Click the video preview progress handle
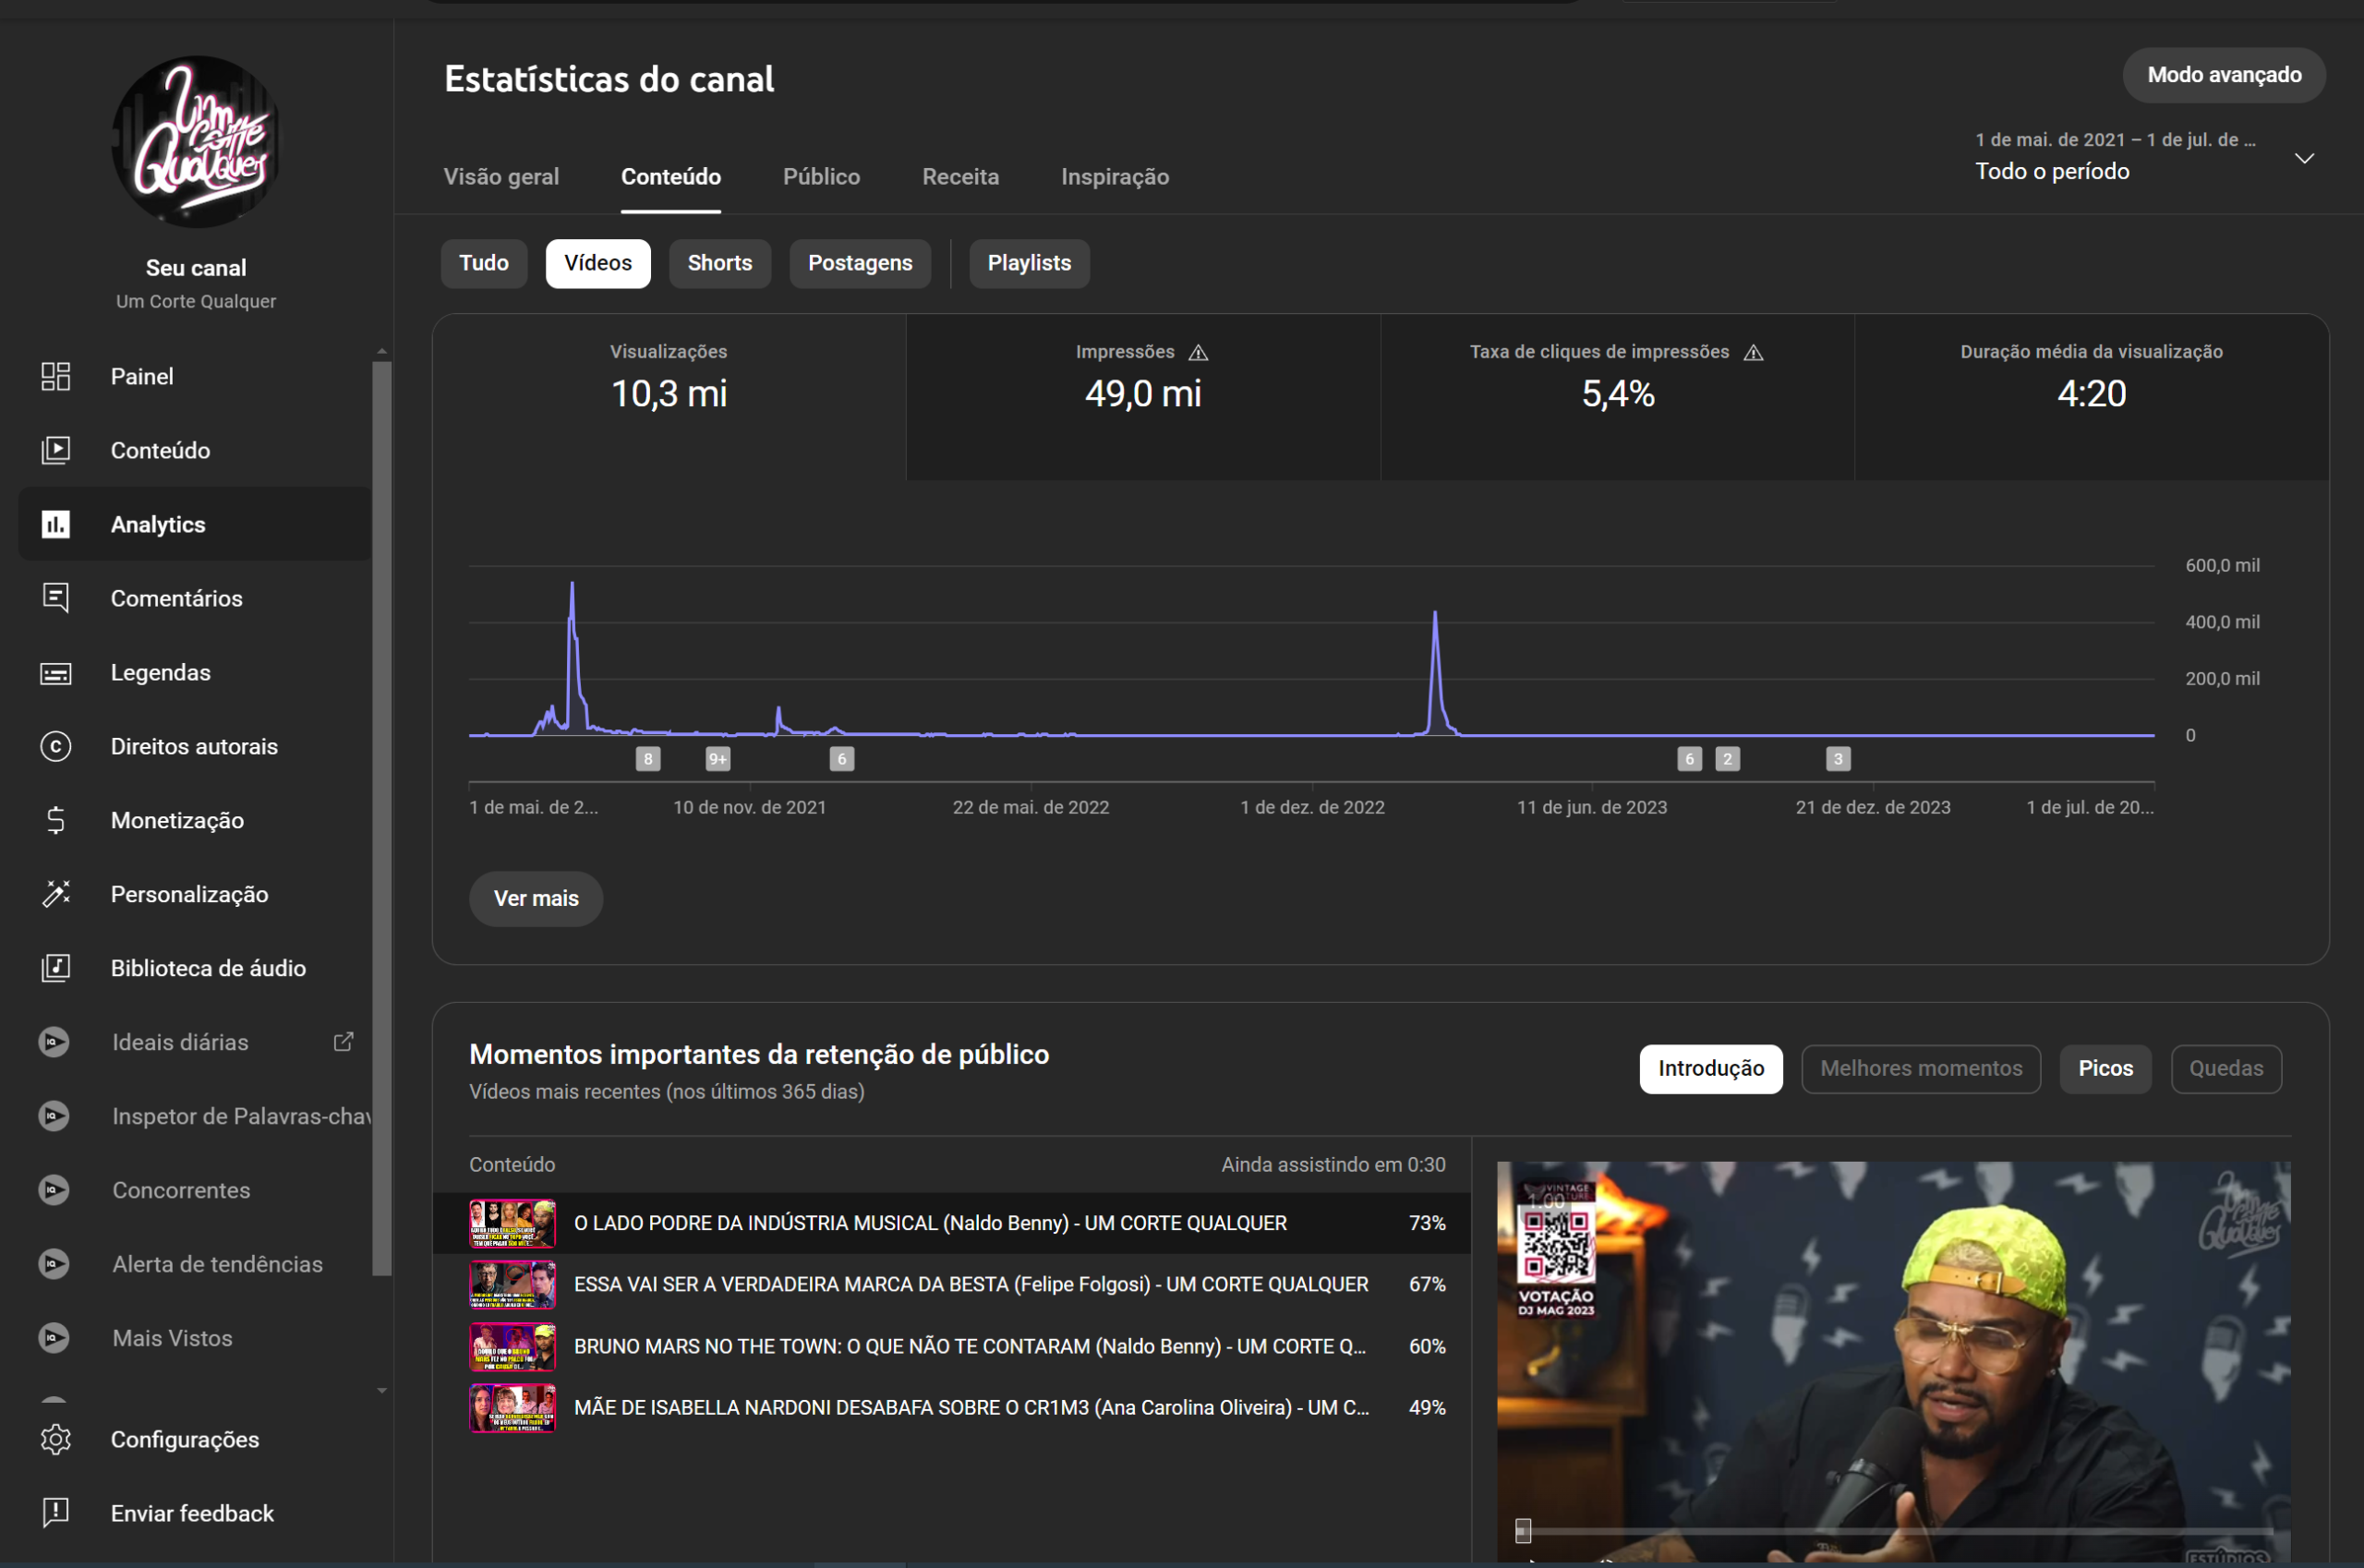 click(x=1523, y=1529)
